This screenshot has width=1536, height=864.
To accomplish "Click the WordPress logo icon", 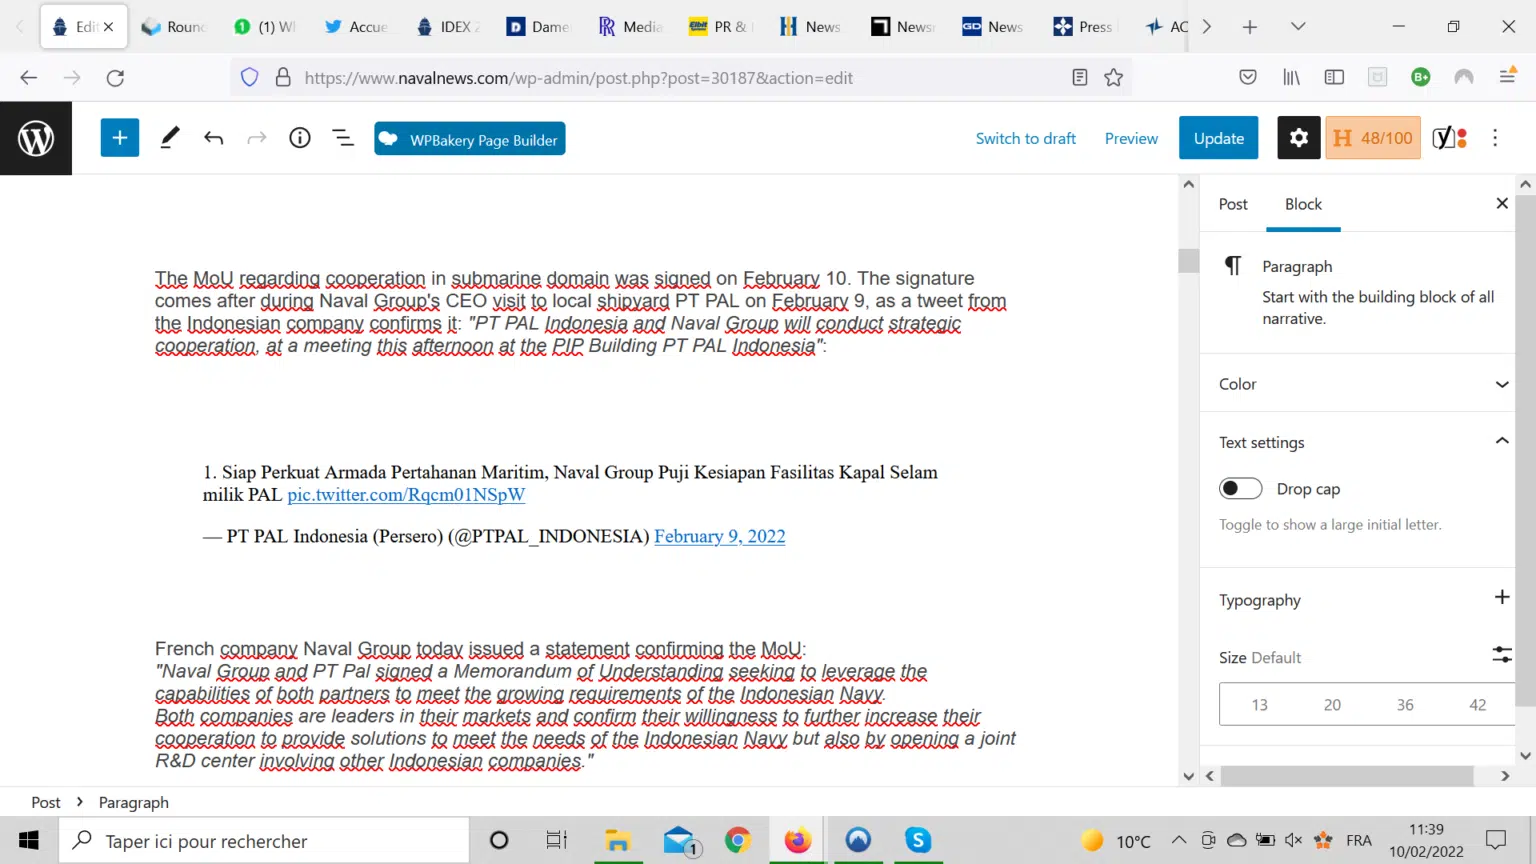I will (x=36, y=138).
